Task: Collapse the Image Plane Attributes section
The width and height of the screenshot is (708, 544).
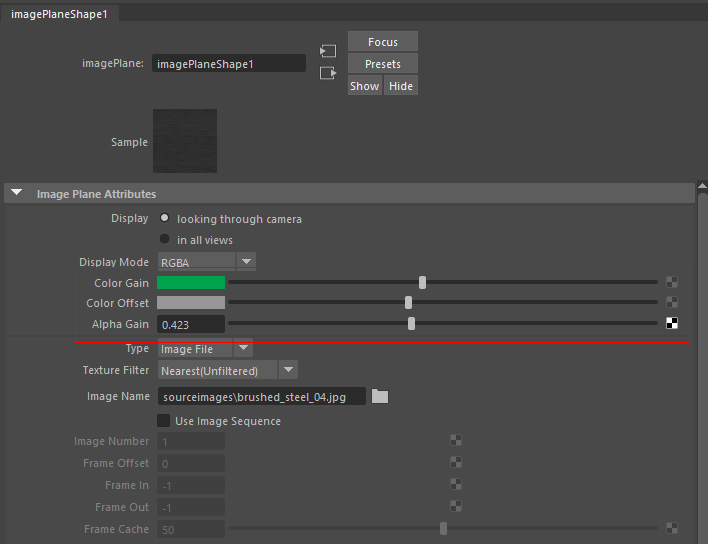Action: click(17, 193)
